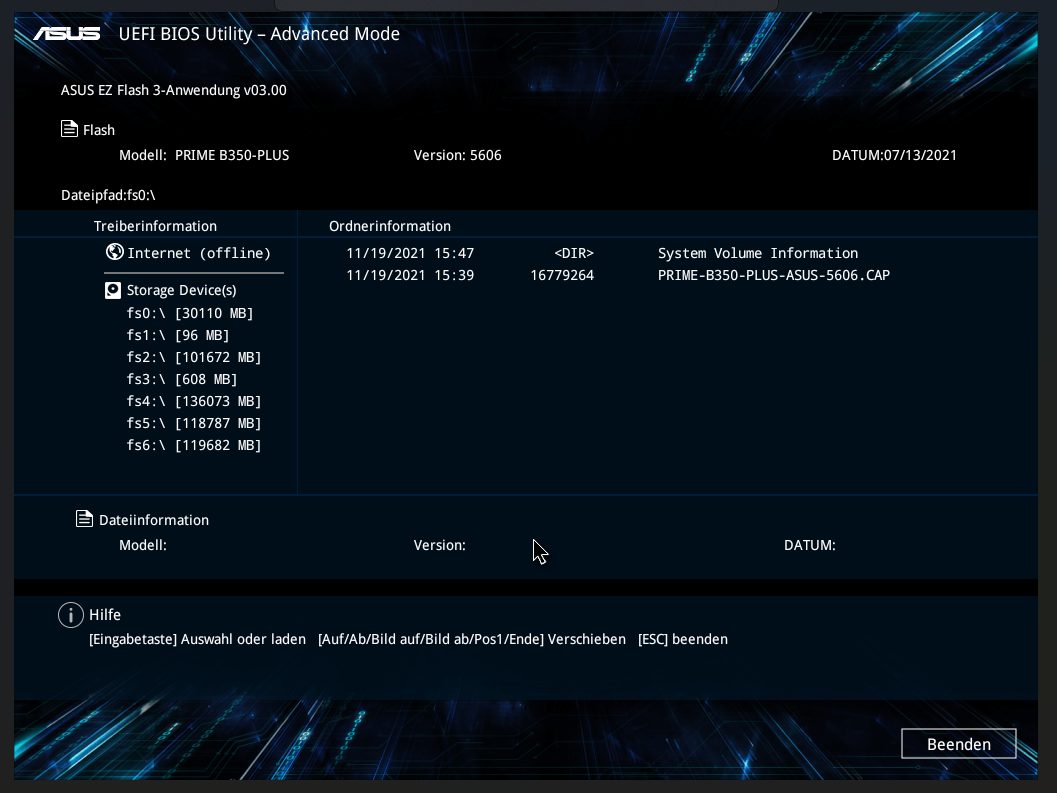Click the Internet globe icon
The height and width of the screenshot is (793, 1057).
(115, 252)
